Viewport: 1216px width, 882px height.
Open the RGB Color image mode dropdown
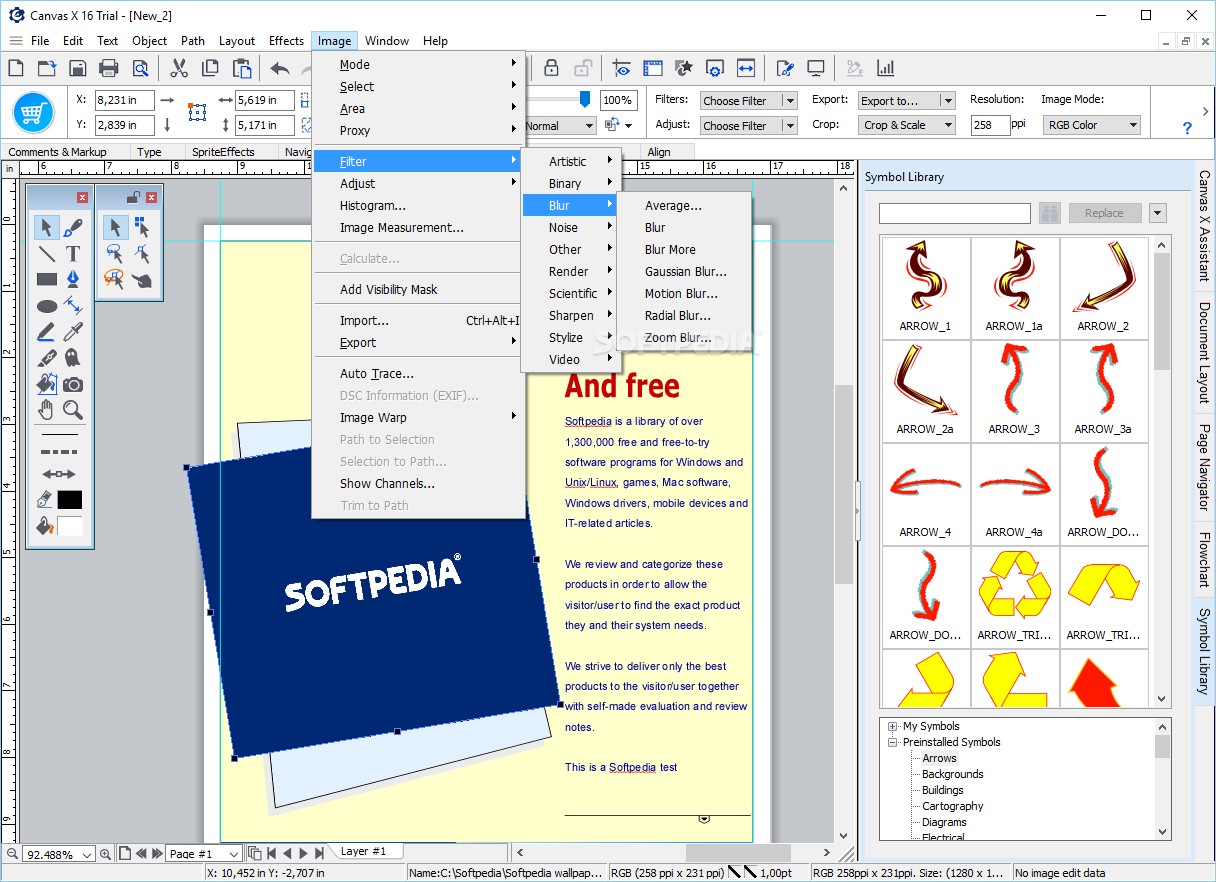click(x=1092, y=125)
